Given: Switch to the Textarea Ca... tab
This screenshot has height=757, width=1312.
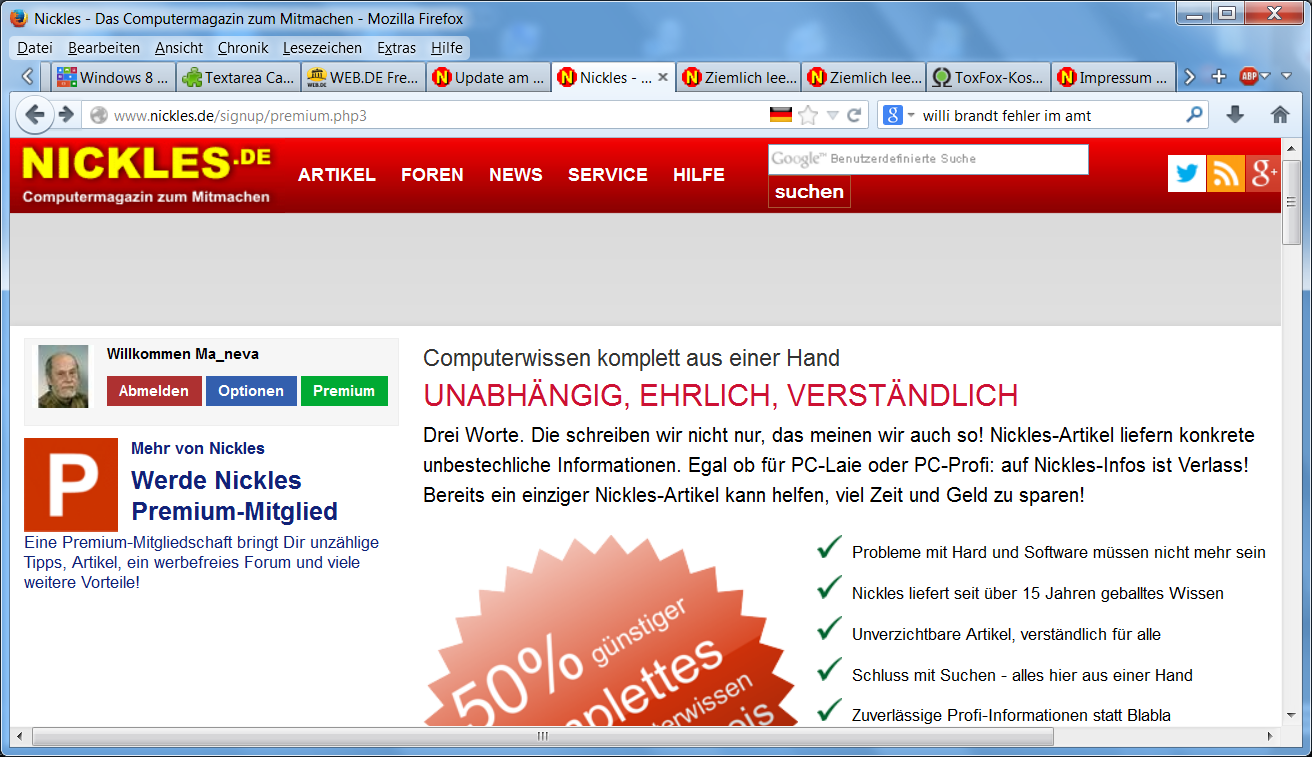Looking at the screenshot, I should point(238,77).
